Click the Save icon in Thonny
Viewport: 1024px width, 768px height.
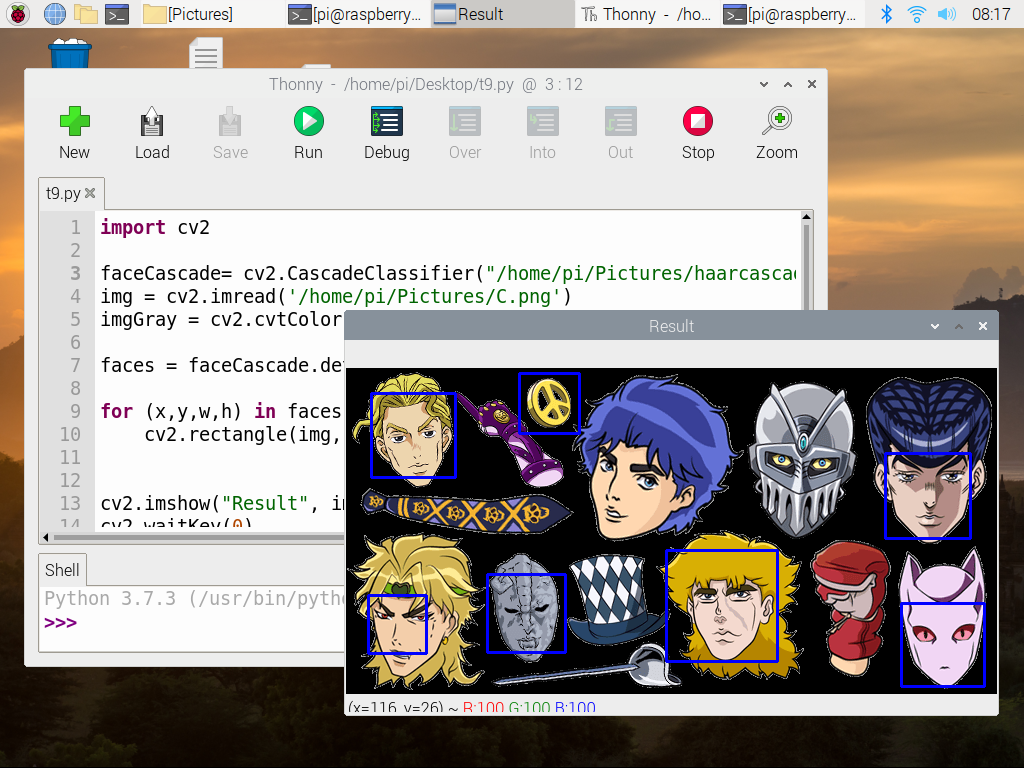coord(230,121)
